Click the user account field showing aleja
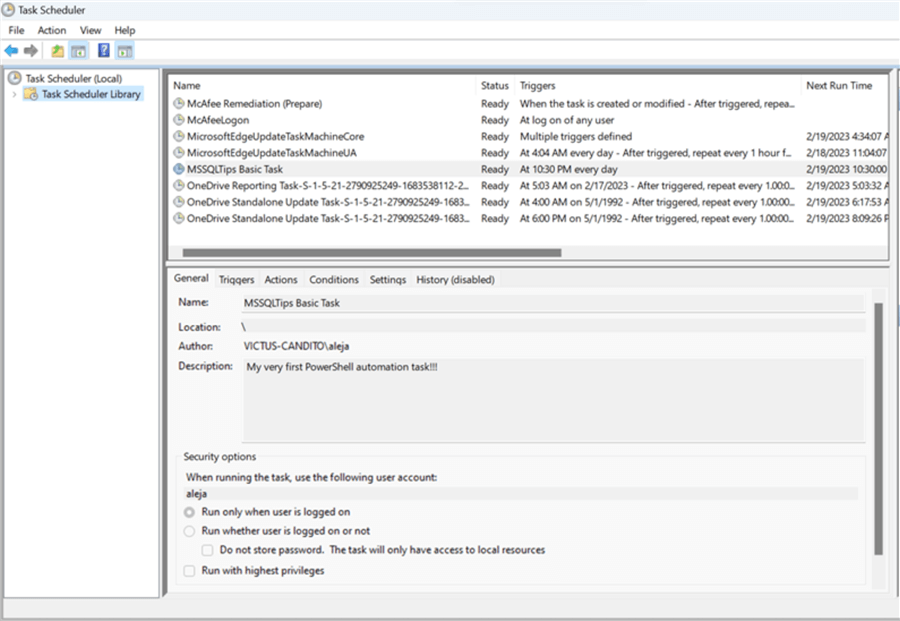The width and height of the screenshot is (900, 621). coord(521,494)
